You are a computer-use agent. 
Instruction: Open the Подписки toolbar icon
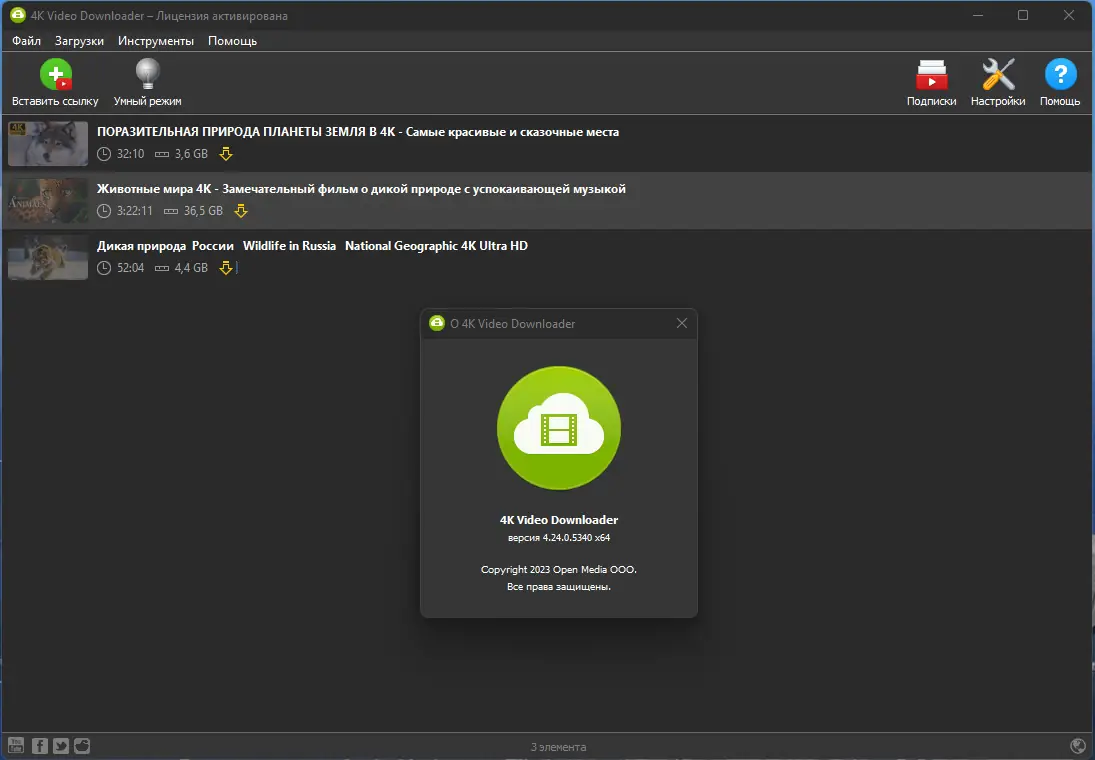[x=932, y=75]
